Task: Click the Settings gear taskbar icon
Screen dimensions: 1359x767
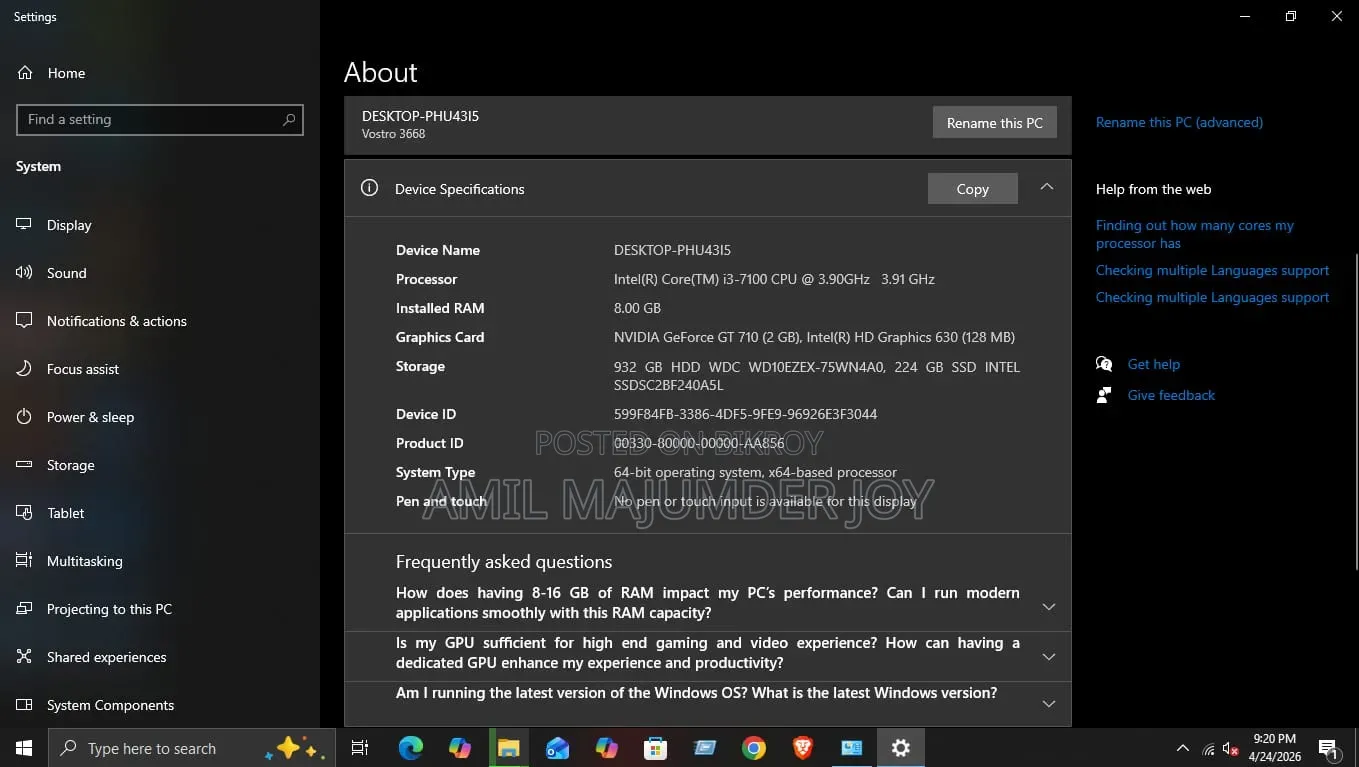Action: click(901, 748)
